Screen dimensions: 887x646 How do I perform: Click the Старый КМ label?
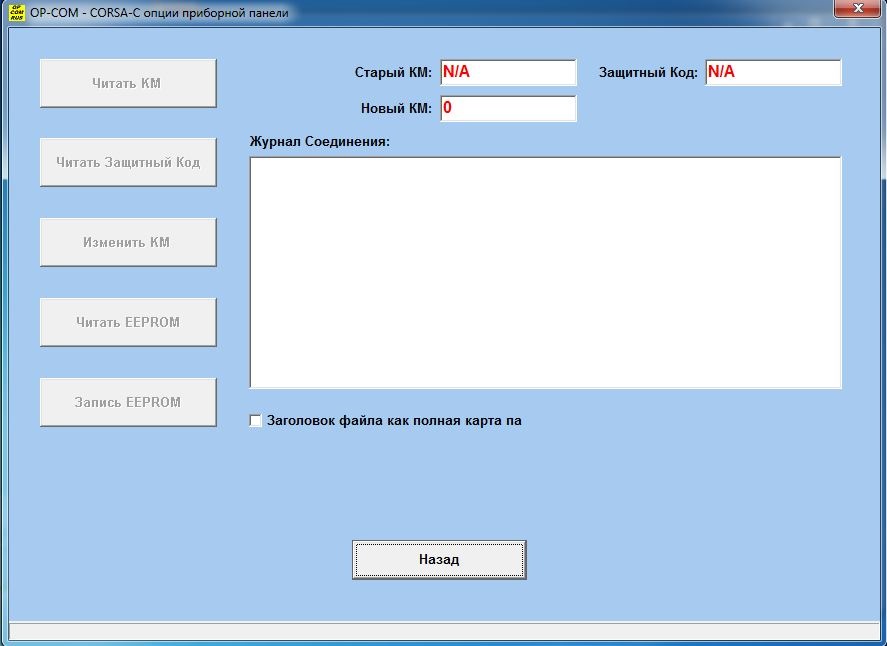(x=393, y=72)
